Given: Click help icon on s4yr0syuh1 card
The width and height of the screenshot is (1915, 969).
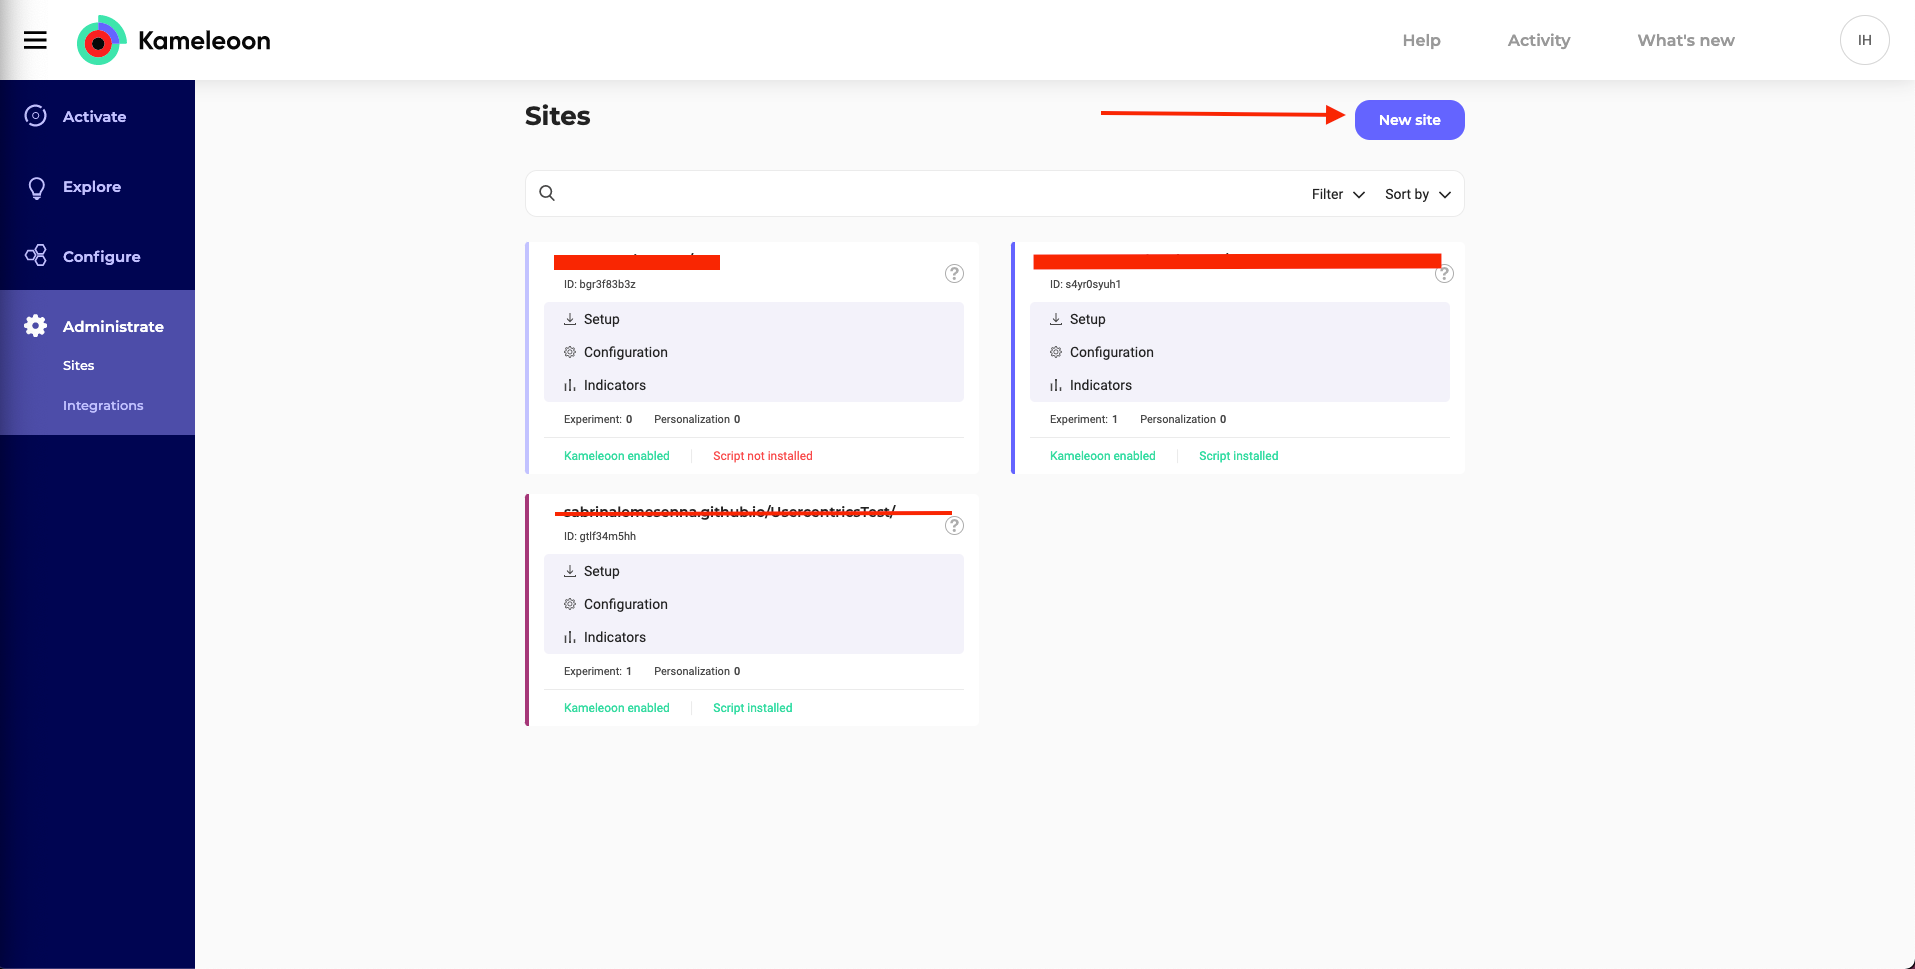Looking at the screenshot, I should tap(1444, 273).
